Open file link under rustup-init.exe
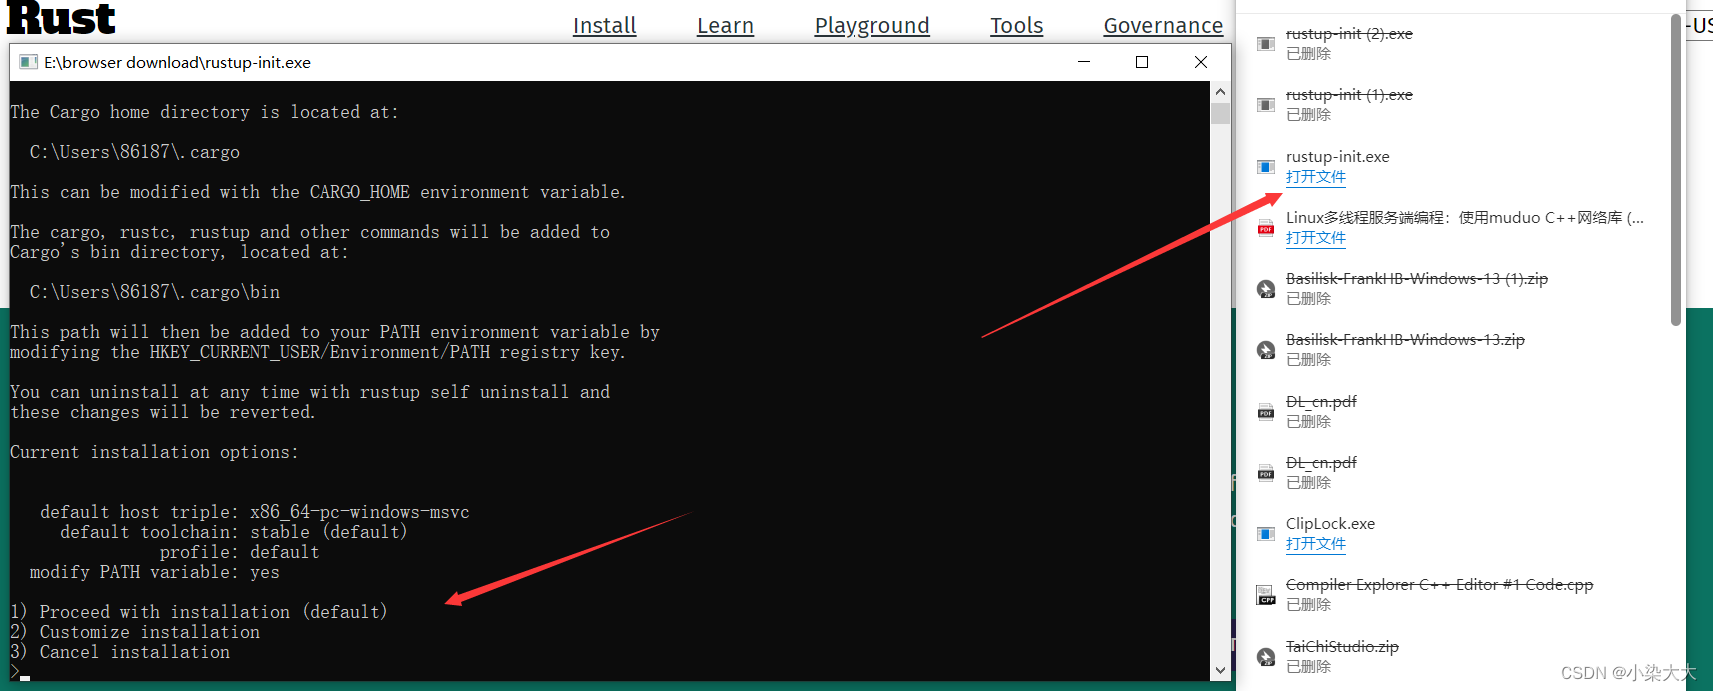Screen dimensions: 1713x691 pos(1315,177)
